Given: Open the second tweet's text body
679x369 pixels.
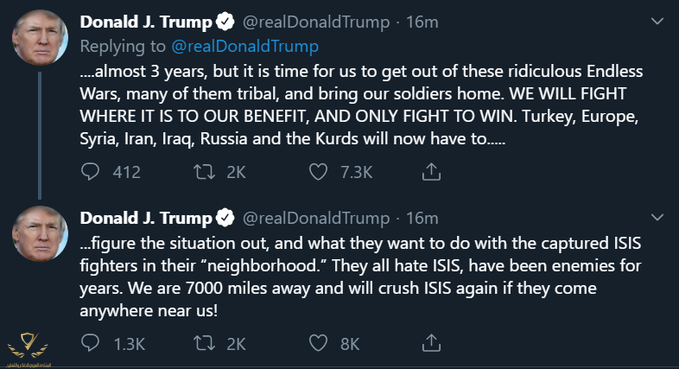Looking at the screenshot, I should pyautogui.click(x=360, y=277).
